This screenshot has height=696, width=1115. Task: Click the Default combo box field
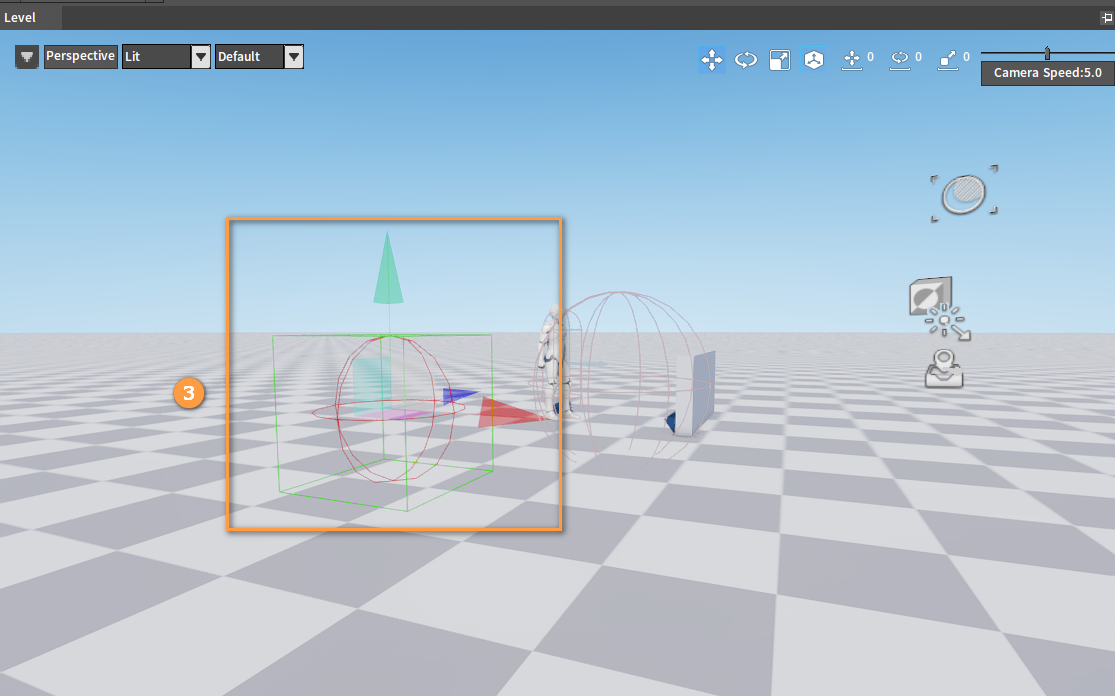(250, 57)
